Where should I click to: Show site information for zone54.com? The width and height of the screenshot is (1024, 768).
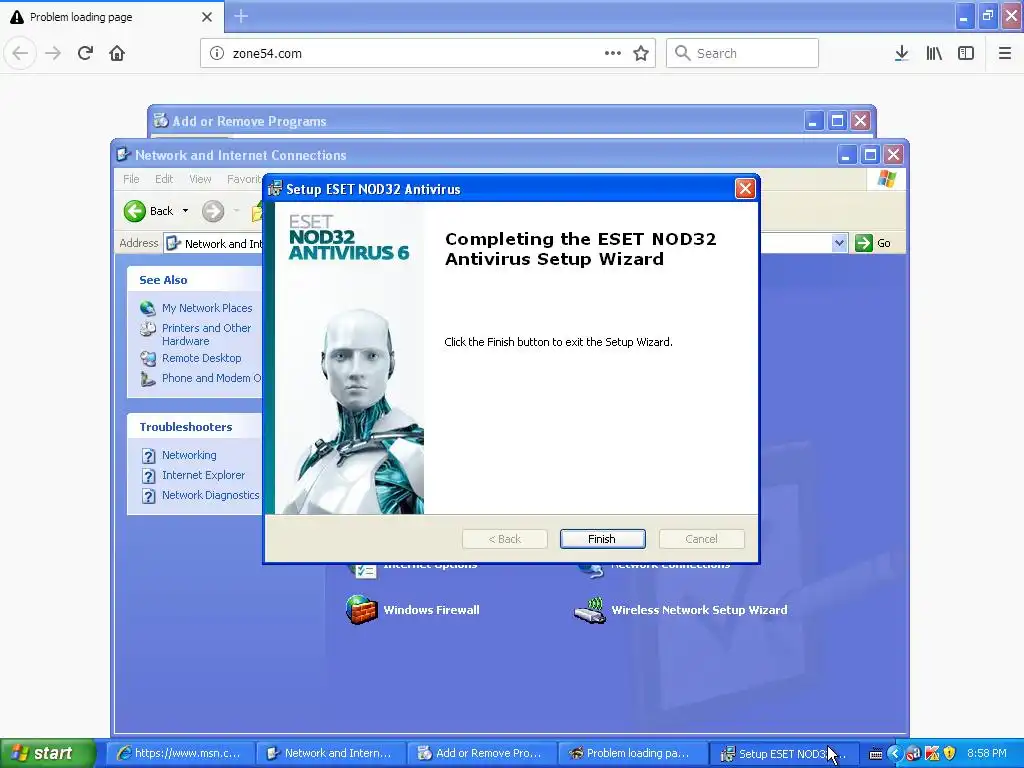(x=217, y=53)
